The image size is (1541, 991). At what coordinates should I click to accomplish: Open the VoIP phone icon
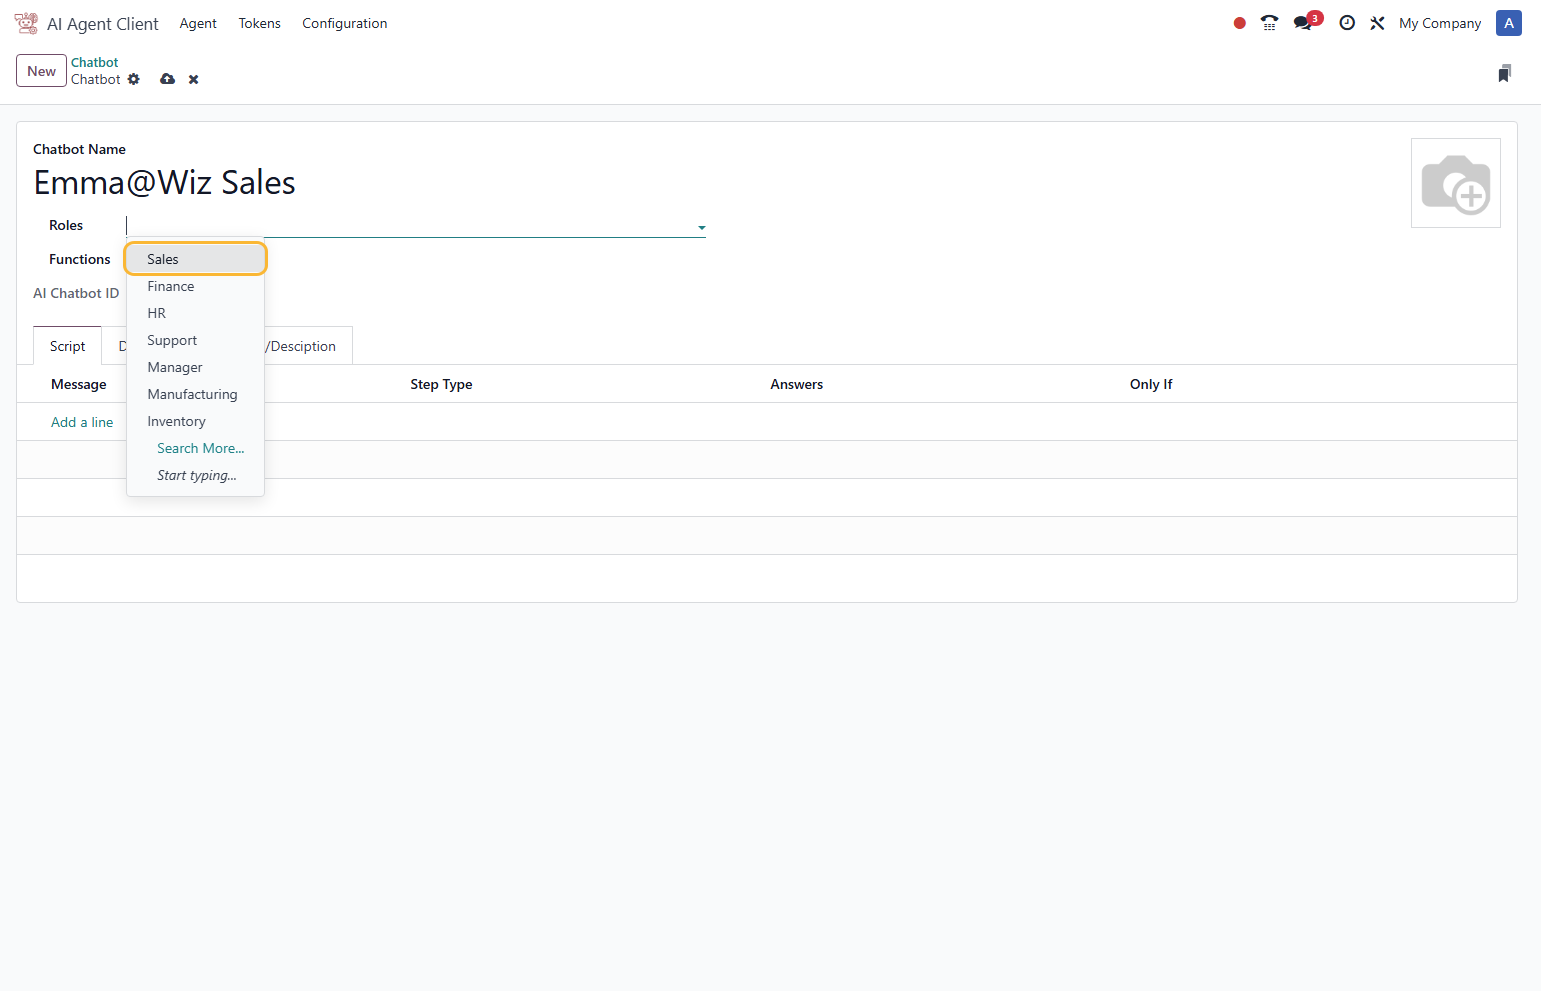tap(1269, 23)
